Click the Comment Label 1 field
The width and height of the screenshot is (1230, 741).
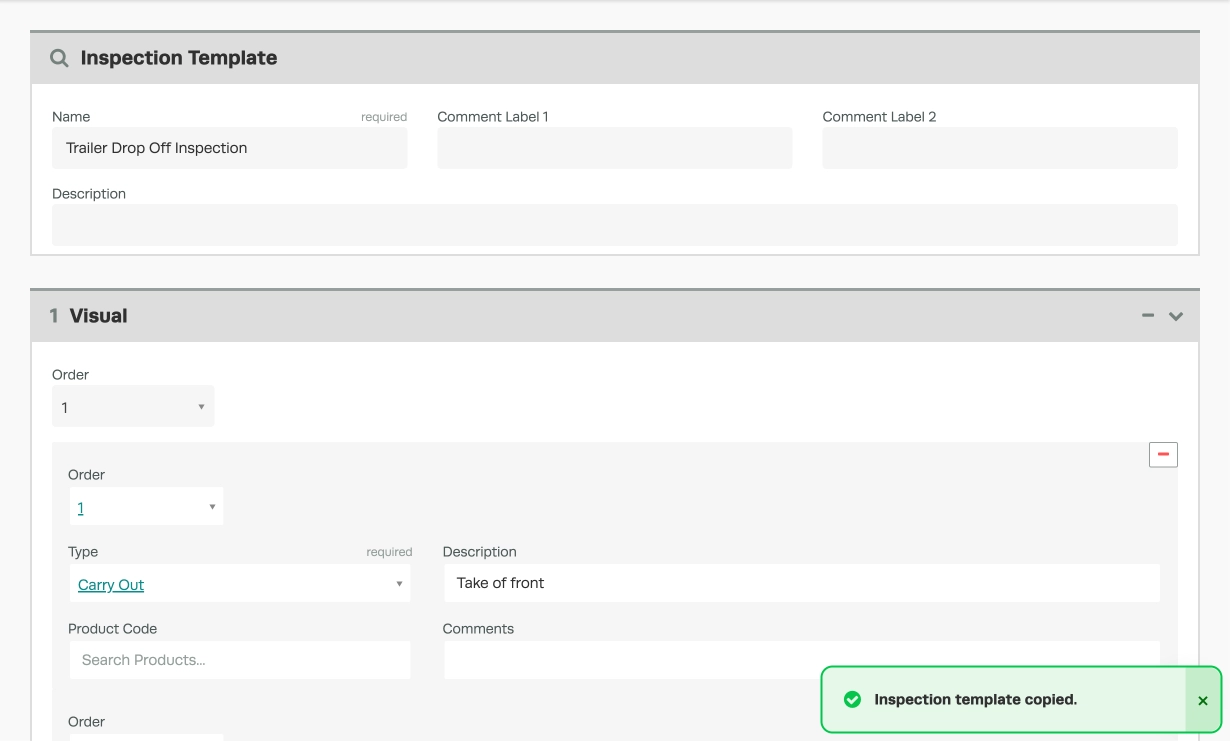pos(615,148)
